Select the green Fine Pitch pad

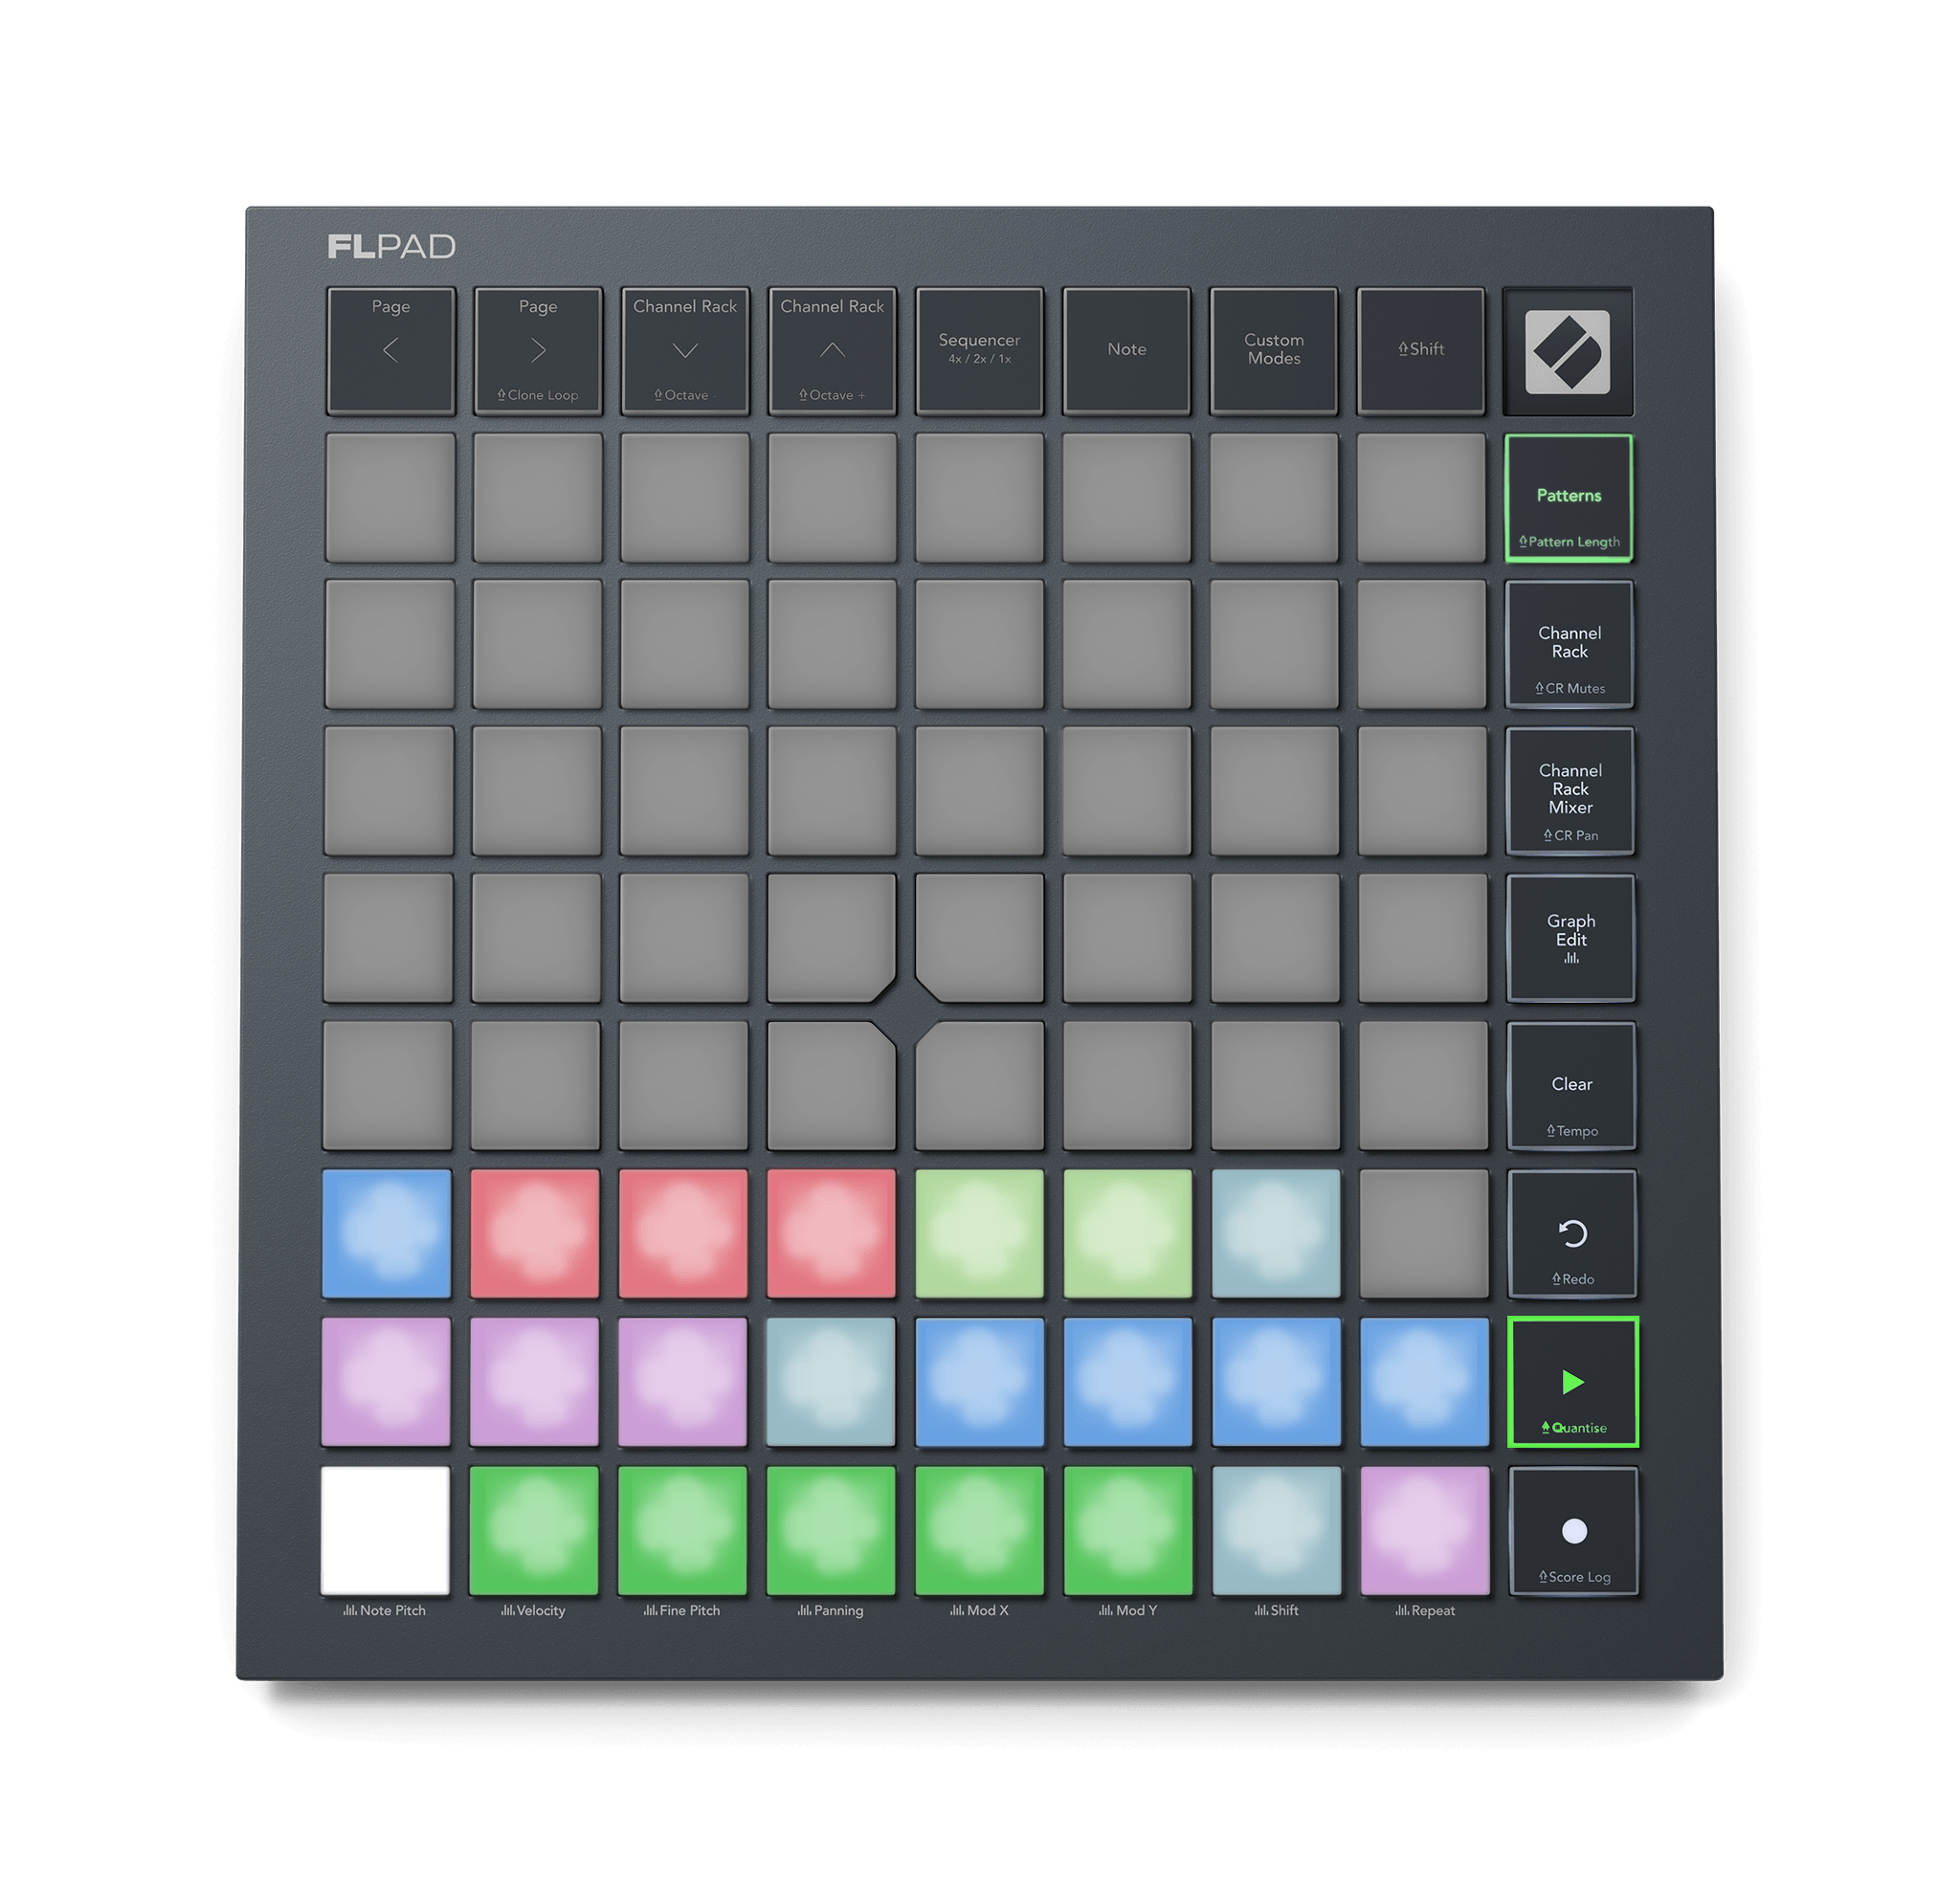click(682, 1530)
